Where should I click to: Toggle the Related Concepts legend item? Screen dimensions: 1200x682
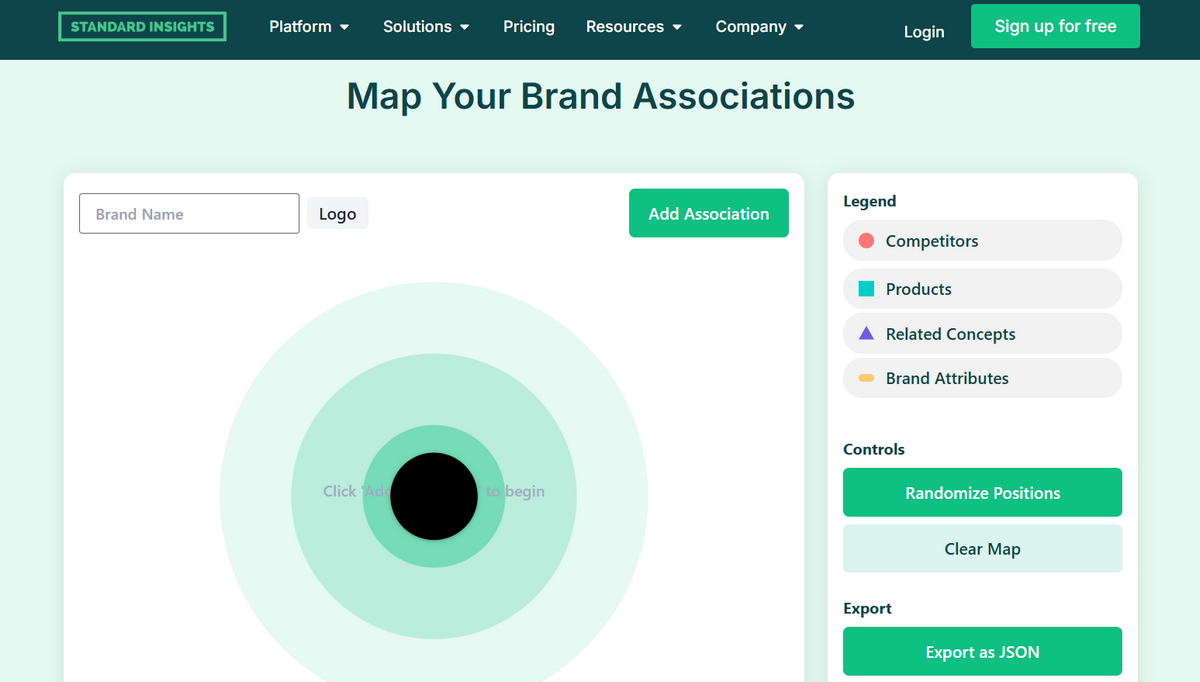coord(982,334)
